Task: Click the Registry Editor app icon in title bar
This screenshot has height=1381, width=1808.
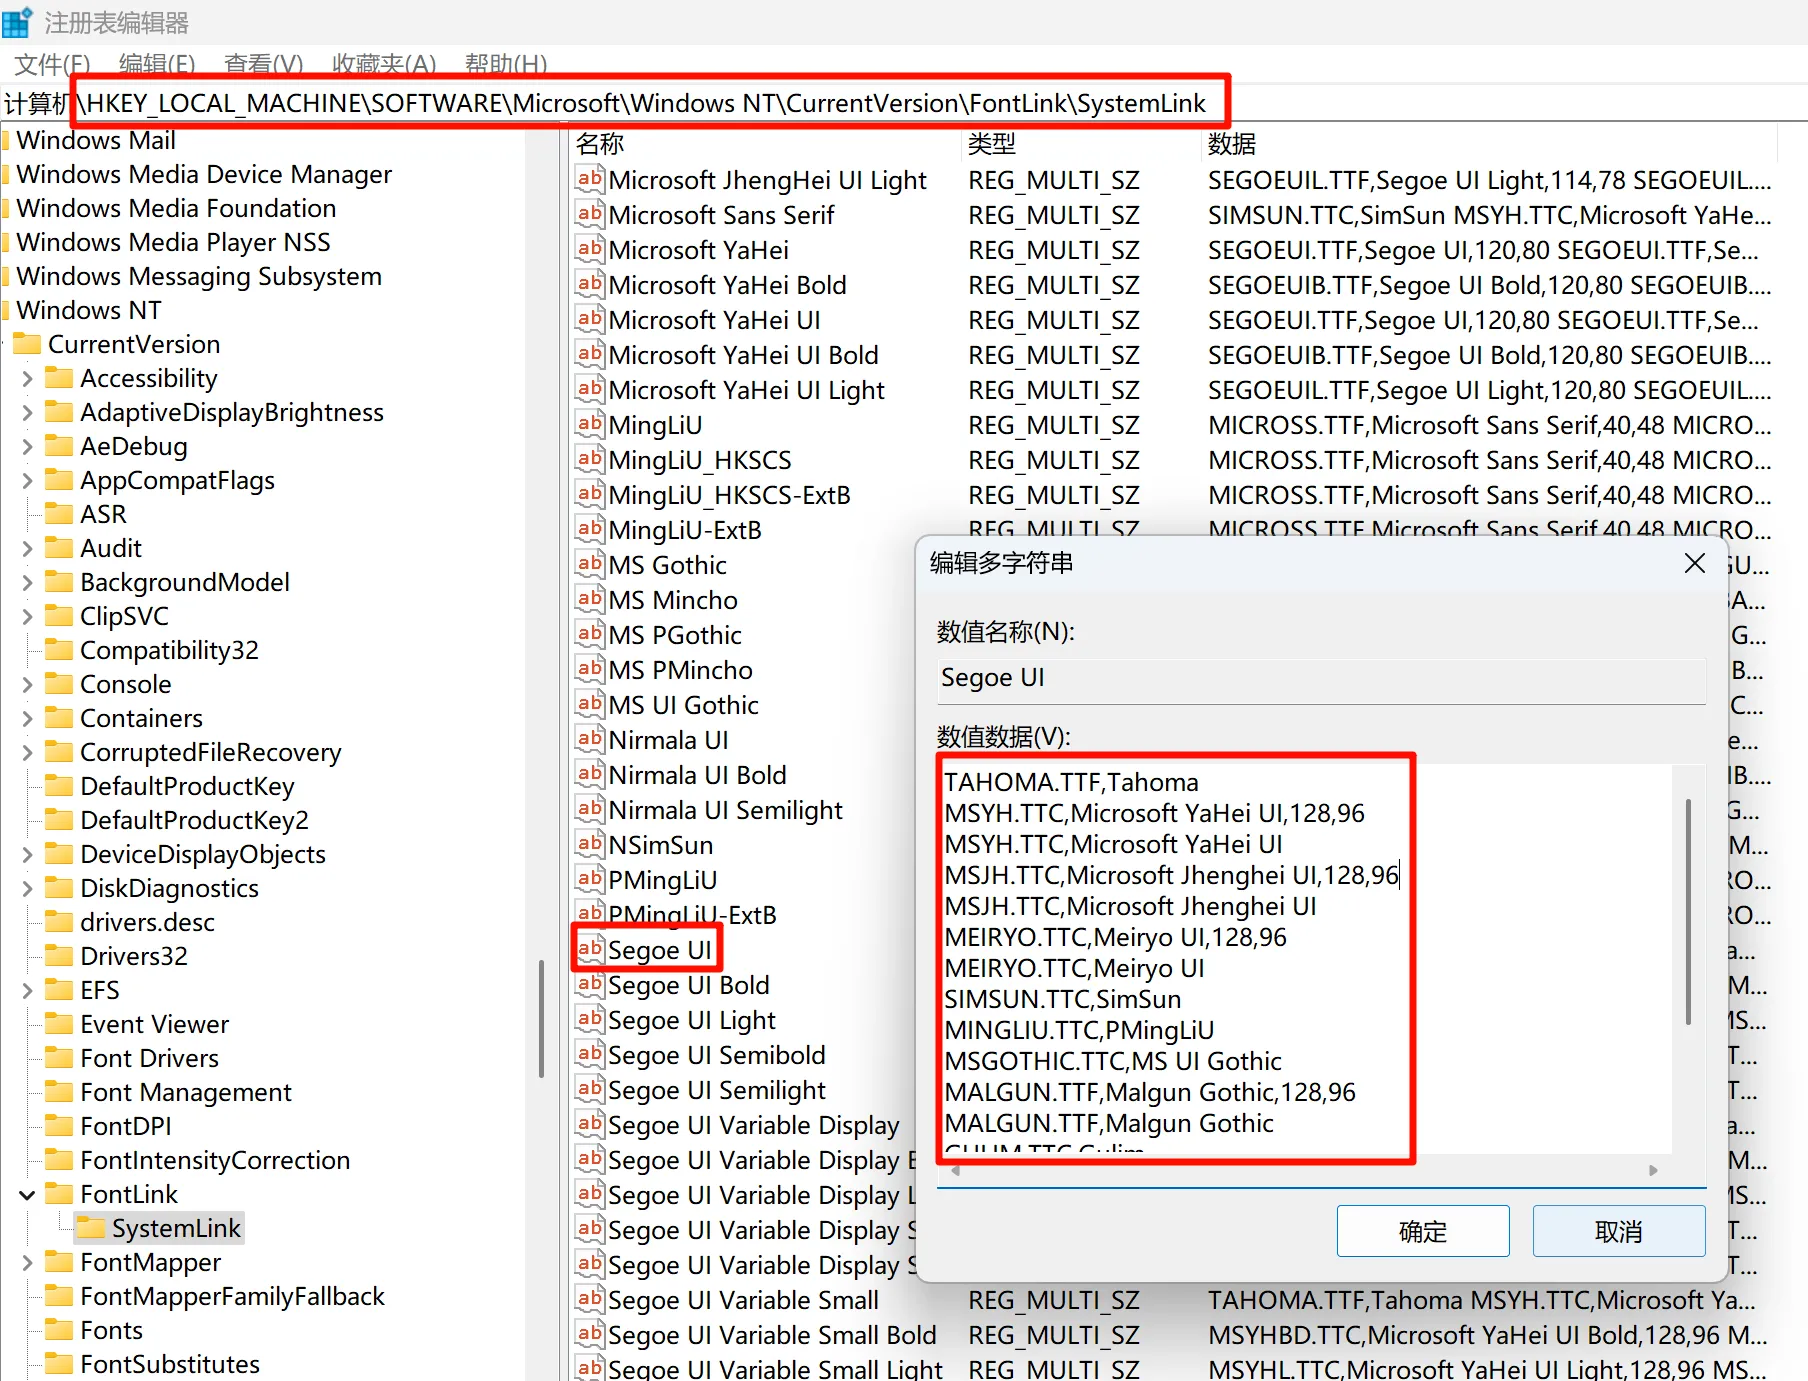Action: click(18, 21)
